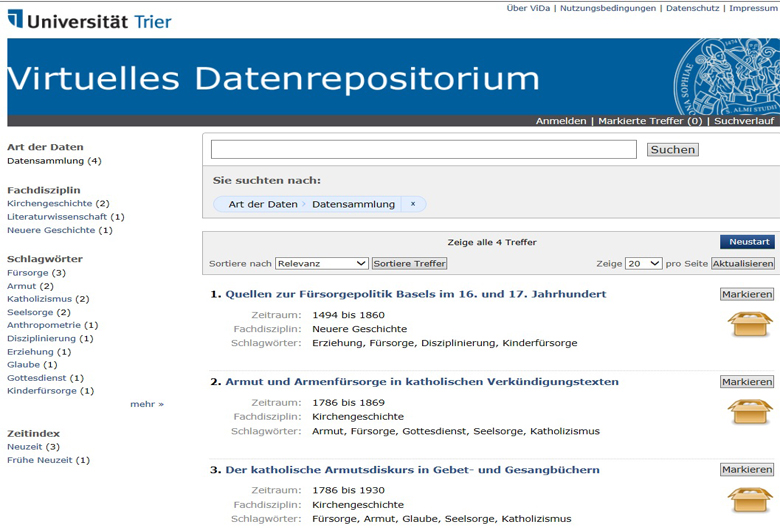Open the Datenschutz page
780x531 pixels.
[x=692, y=8]
